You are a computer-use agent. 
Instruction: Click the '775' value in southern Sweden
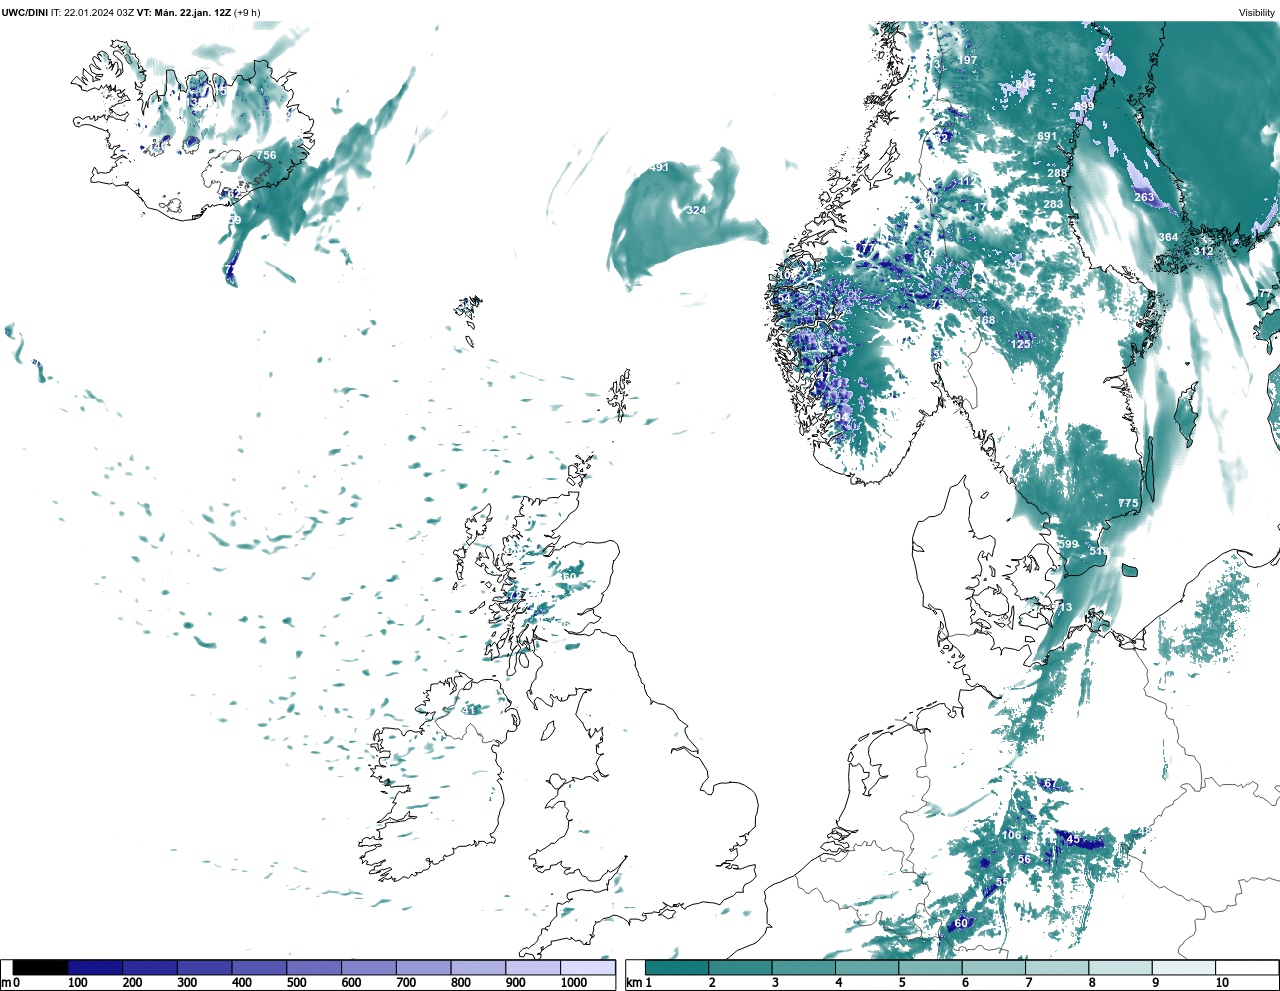coord(1128,503)
